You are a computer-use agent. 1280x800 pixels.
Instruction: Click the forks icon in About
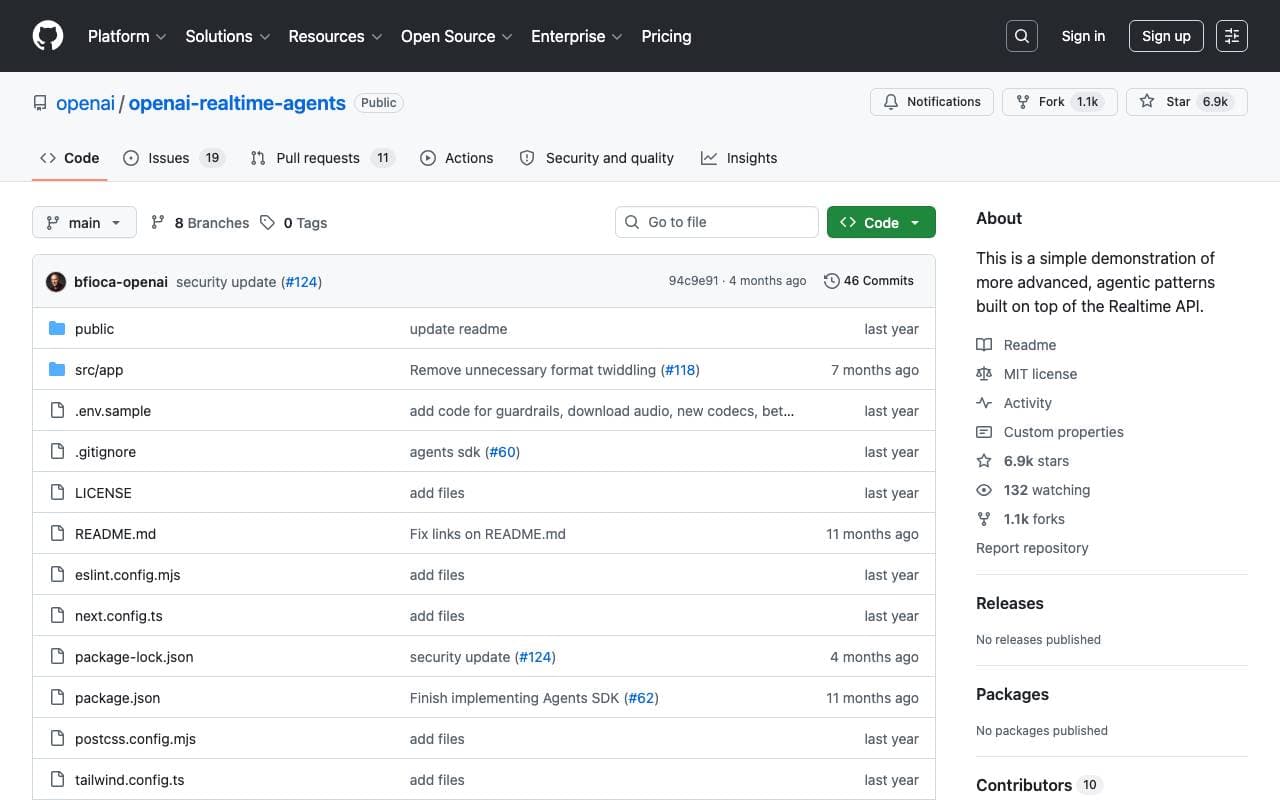pos(984,519)
